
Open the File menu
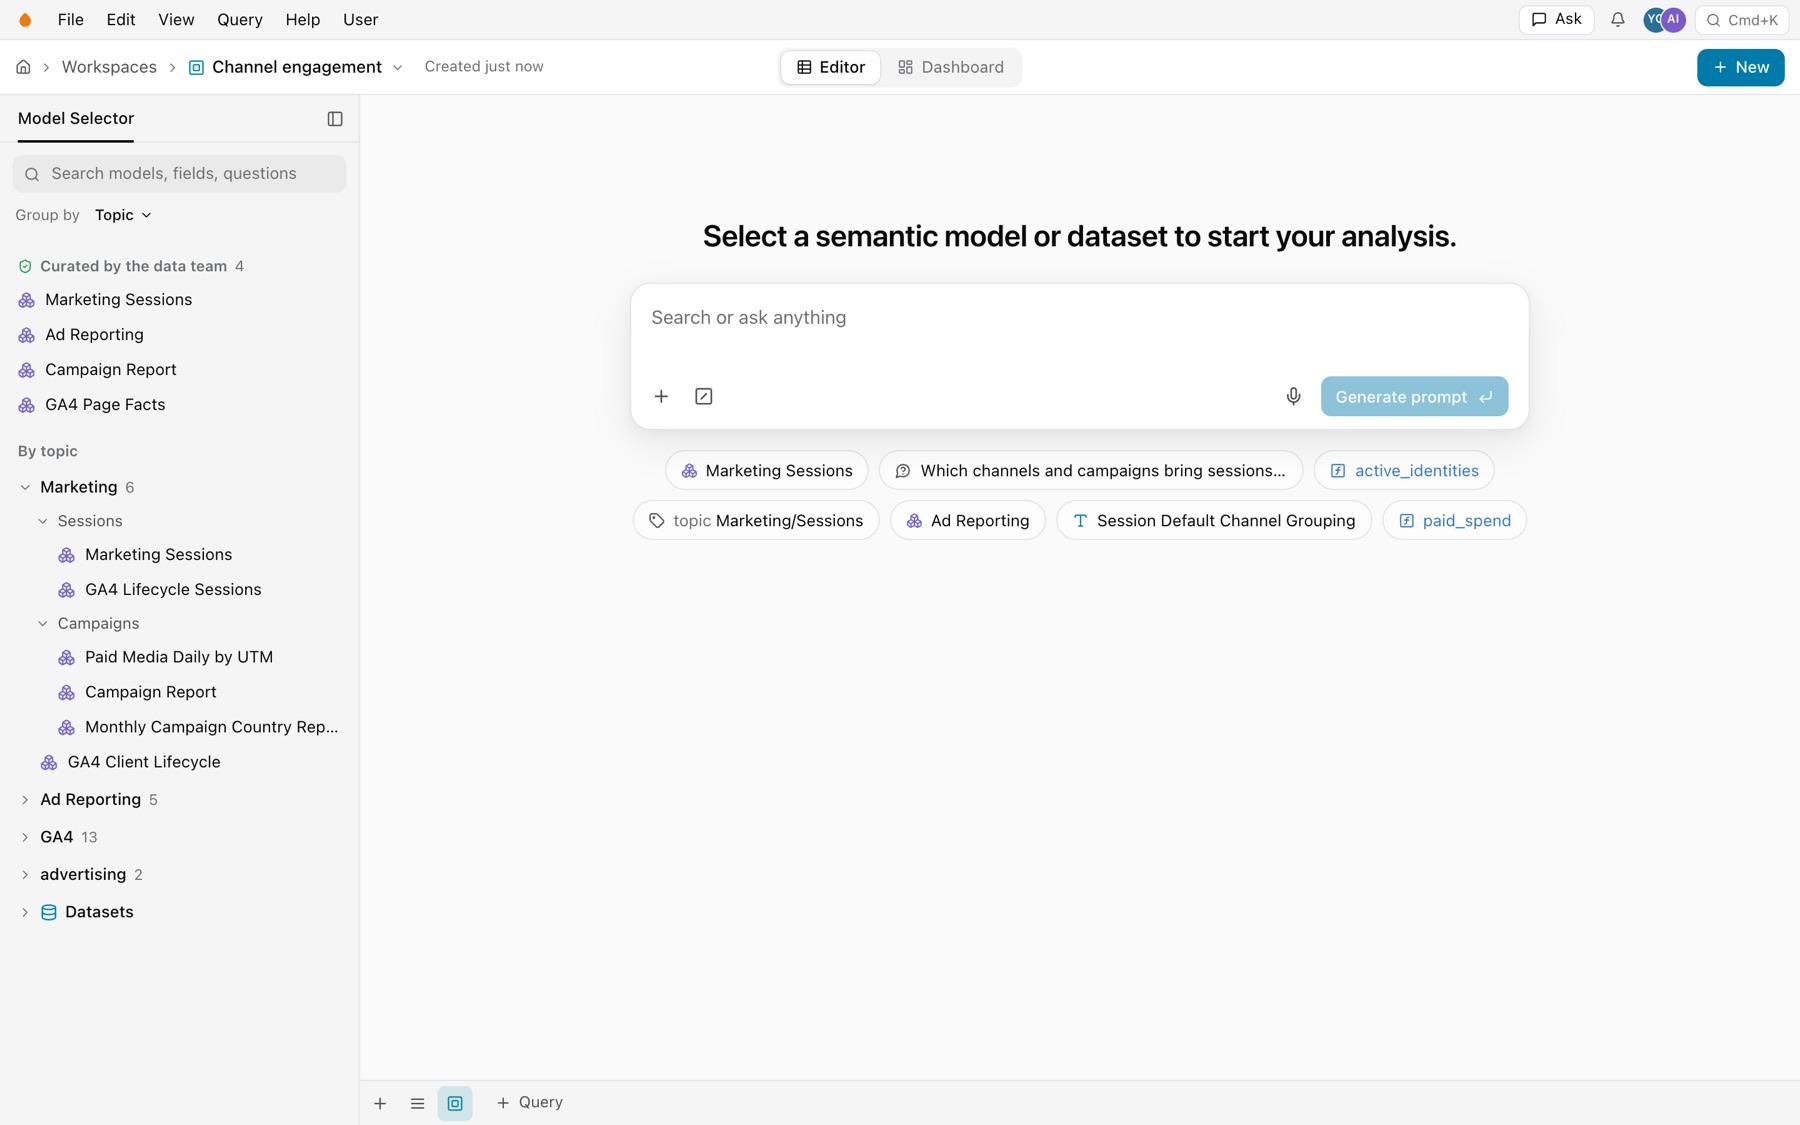click(x=70, y=20)
